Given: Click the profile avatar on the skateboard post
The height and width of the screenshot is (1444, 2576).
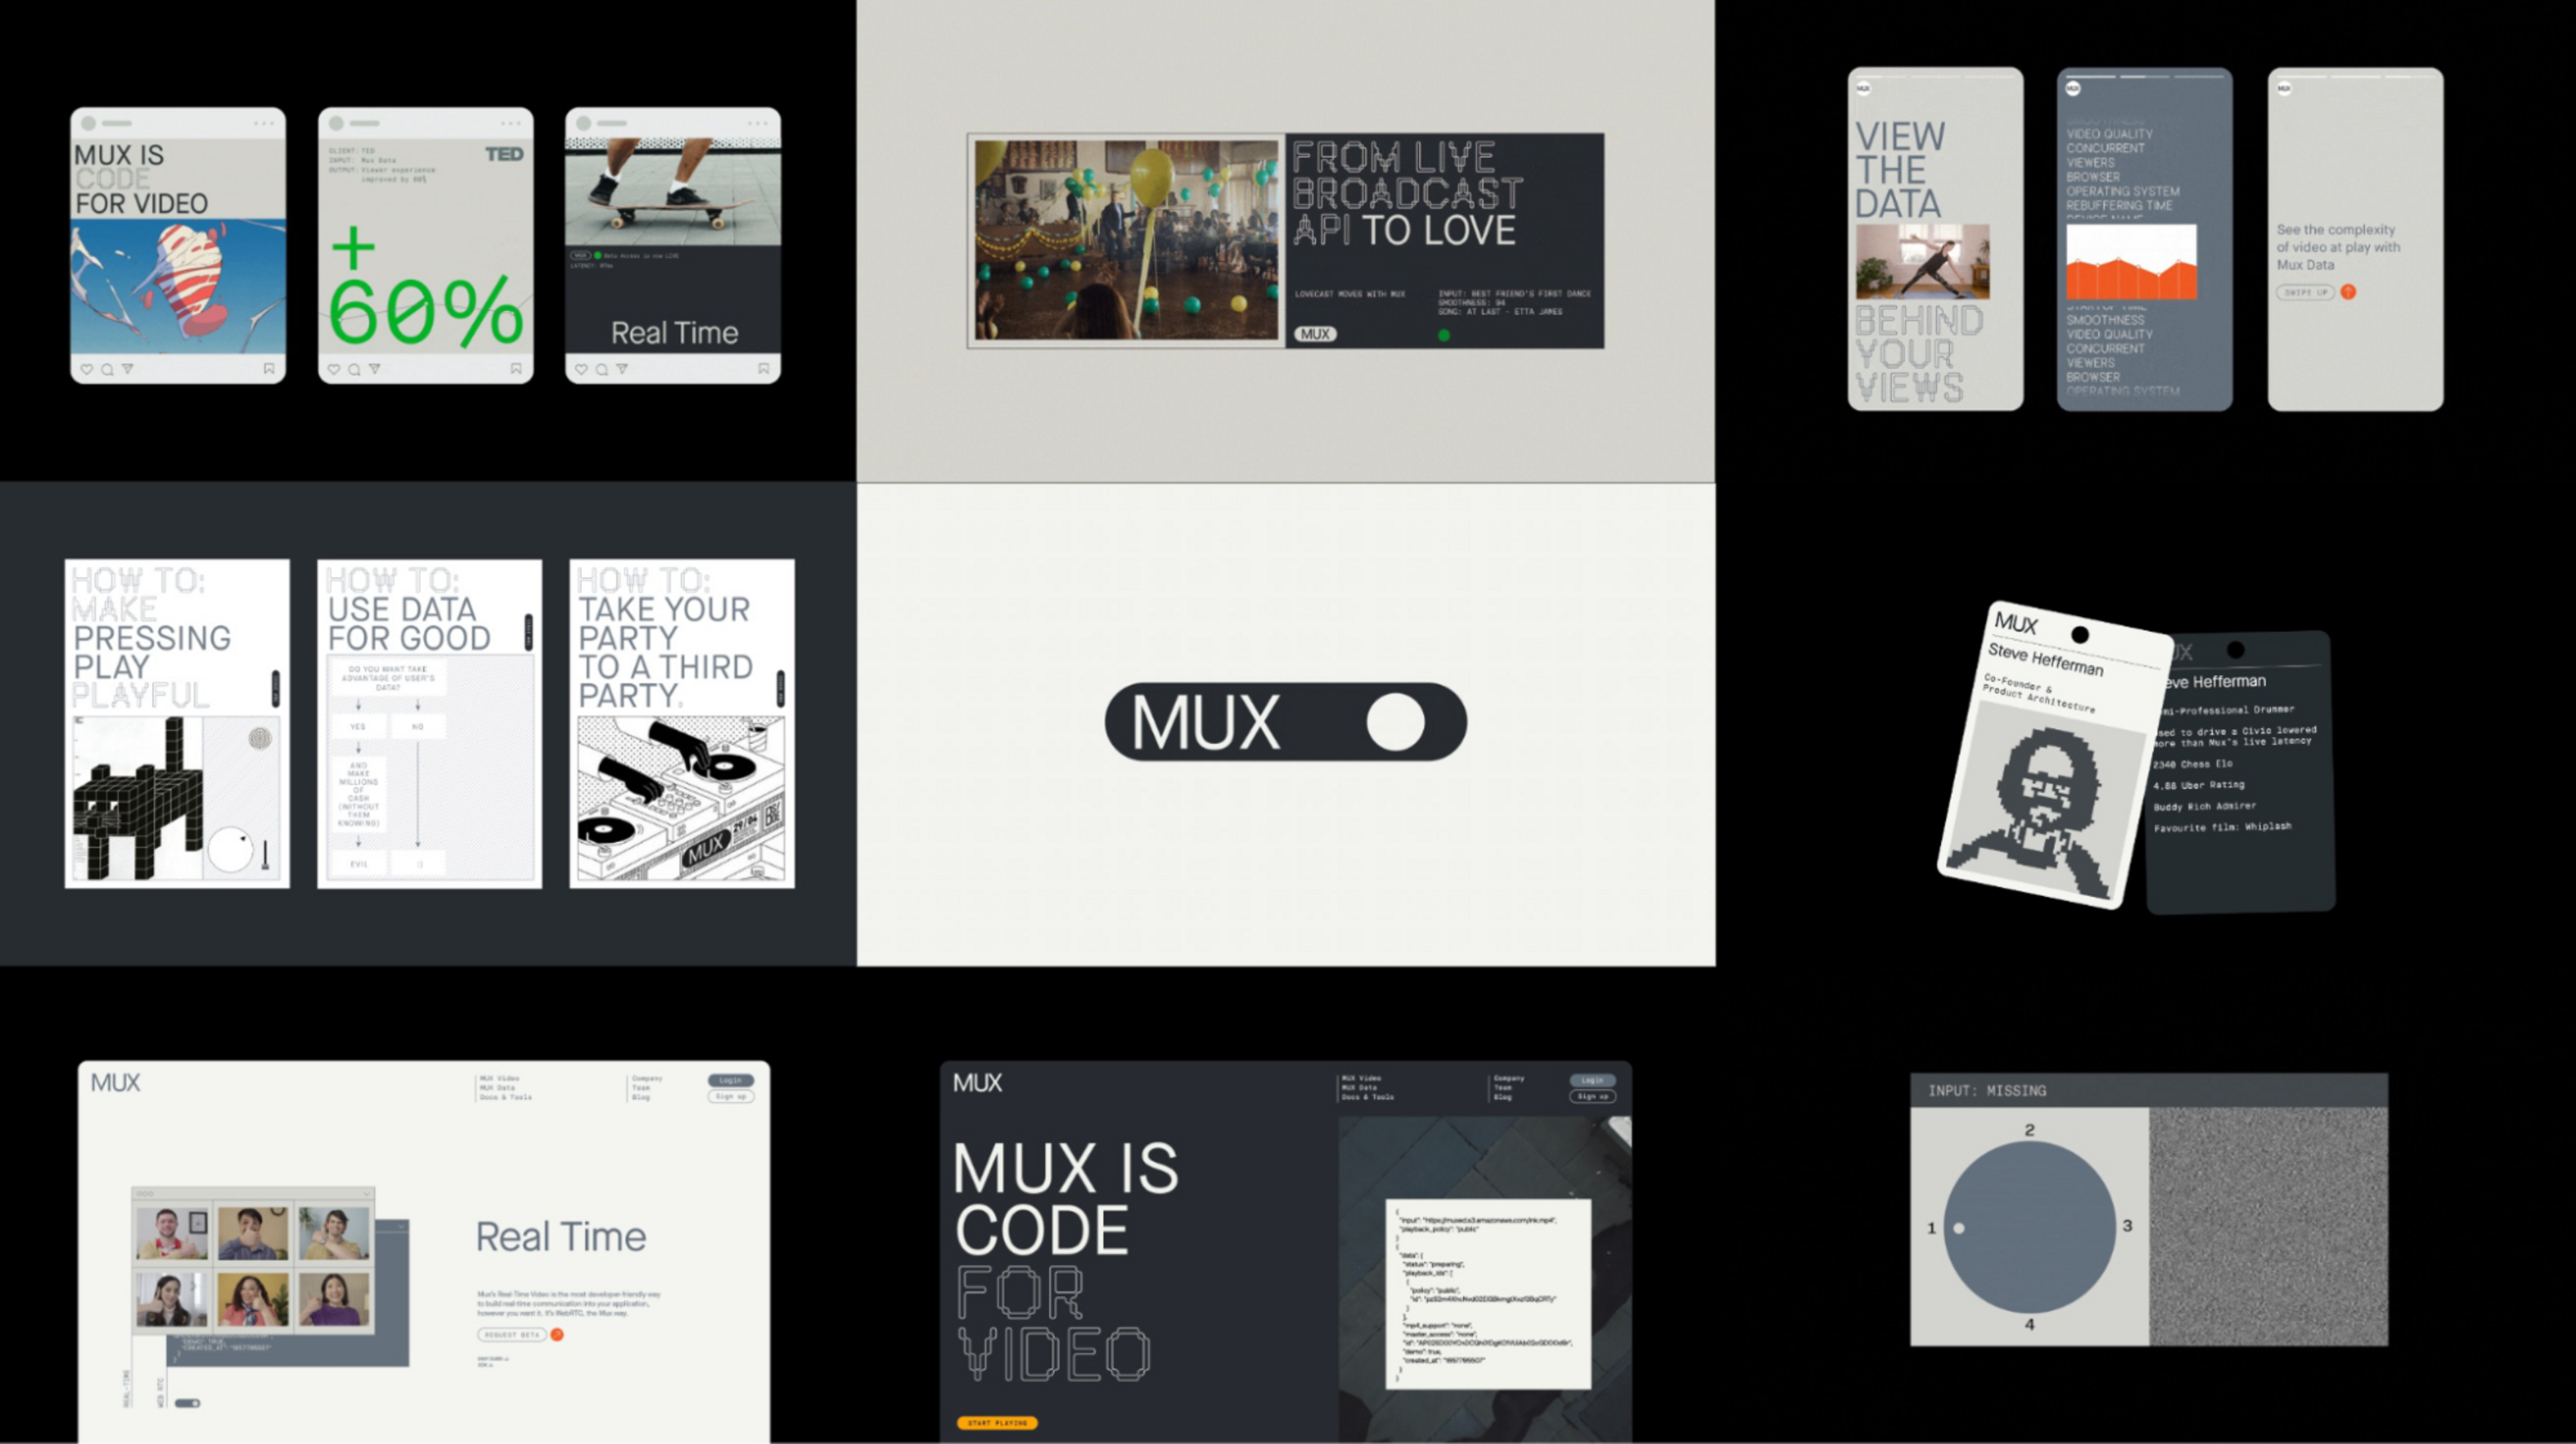Looking at the screenshot, I should click(x=583, y=124).
